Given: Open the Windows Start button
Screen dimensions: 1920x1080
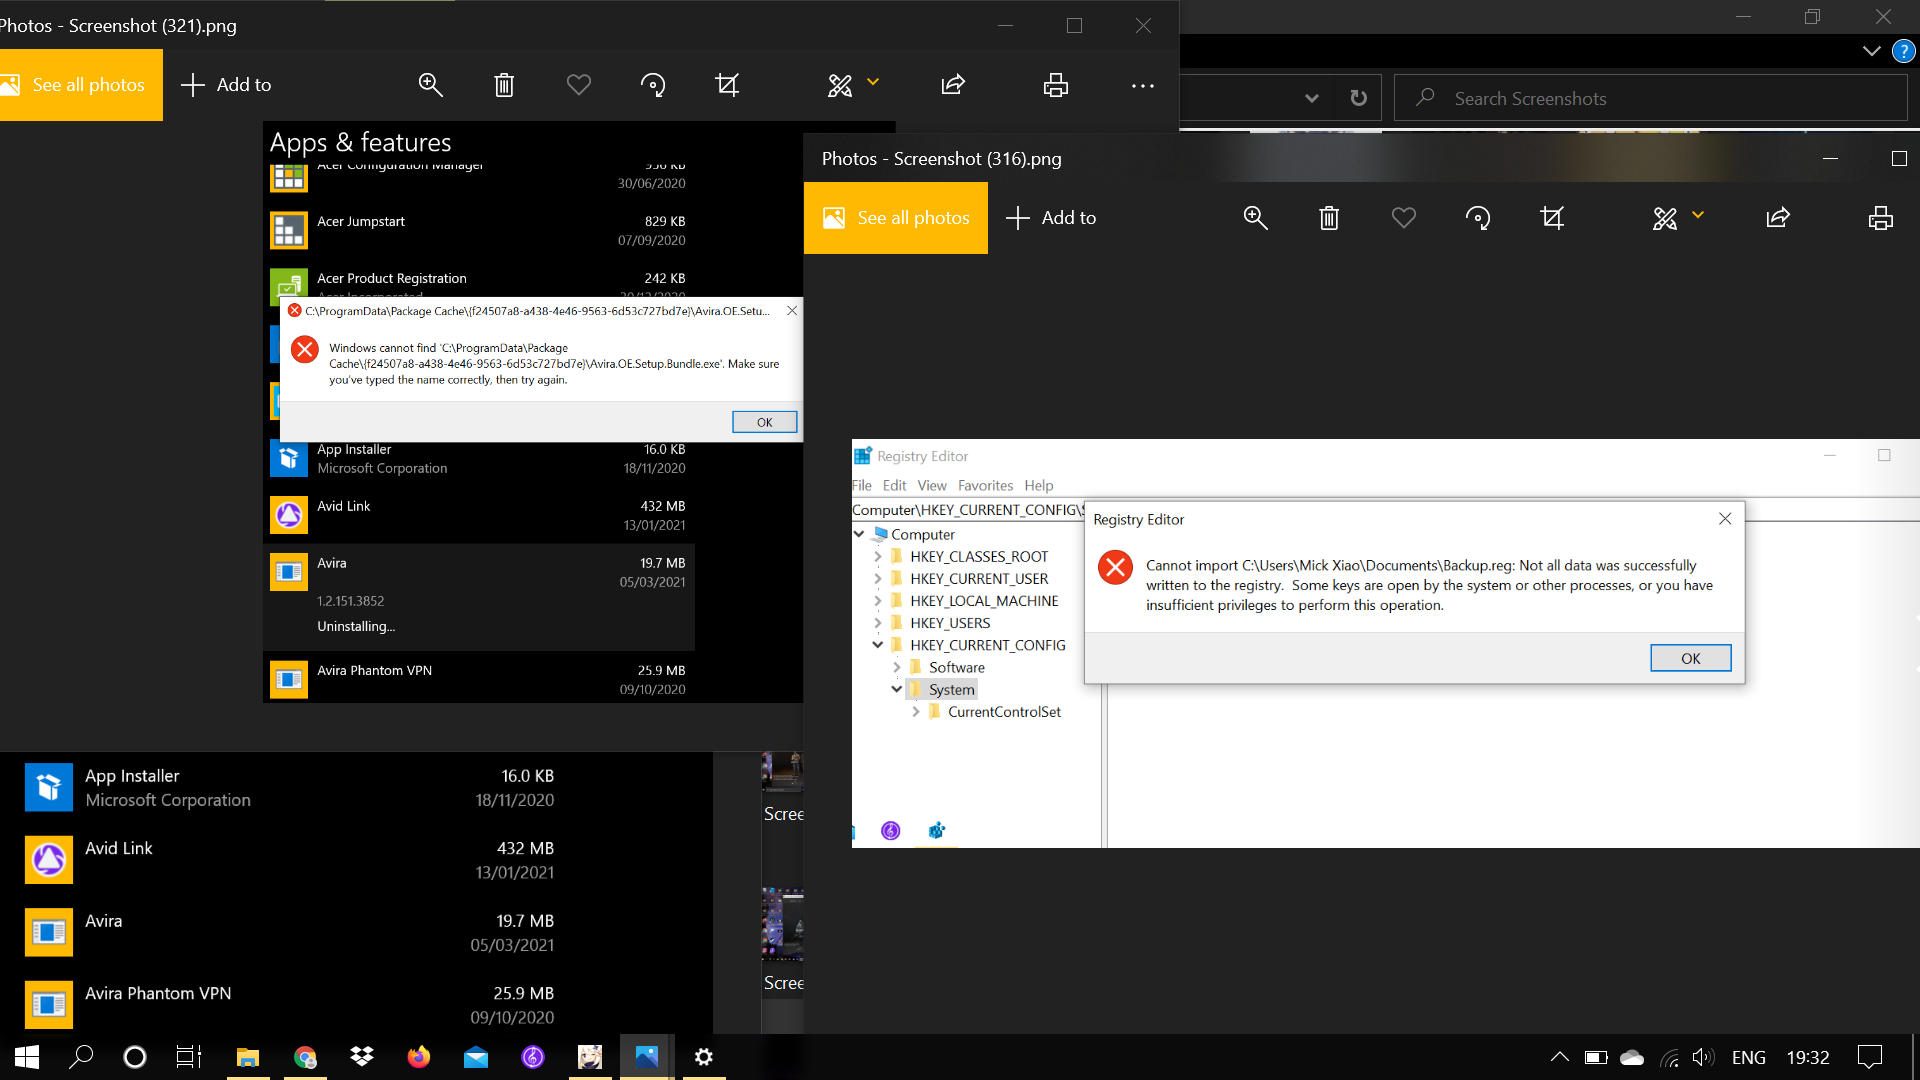Looking at the screenshot, I should click(x=27, y=1057).
